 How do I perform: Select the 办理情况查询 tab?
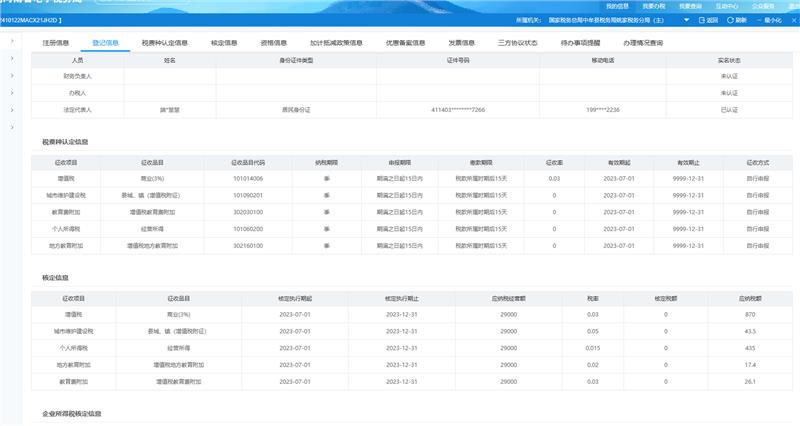[643, 43]
